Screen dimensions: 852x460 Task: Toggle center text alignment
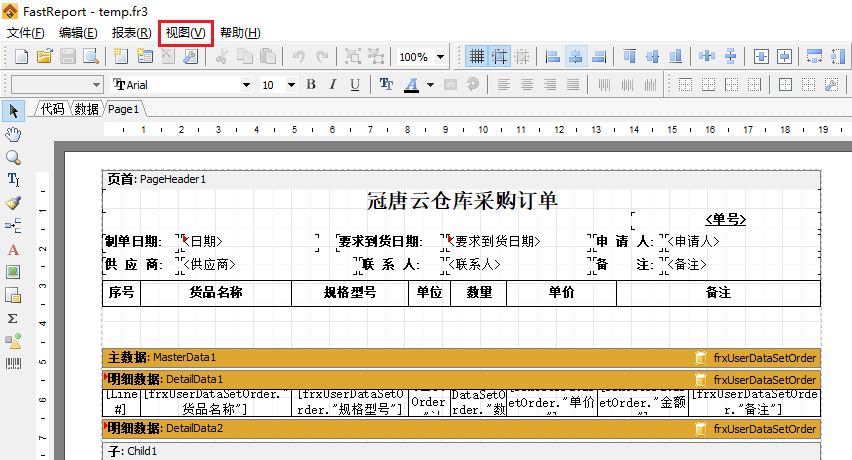tap(527, 85)
